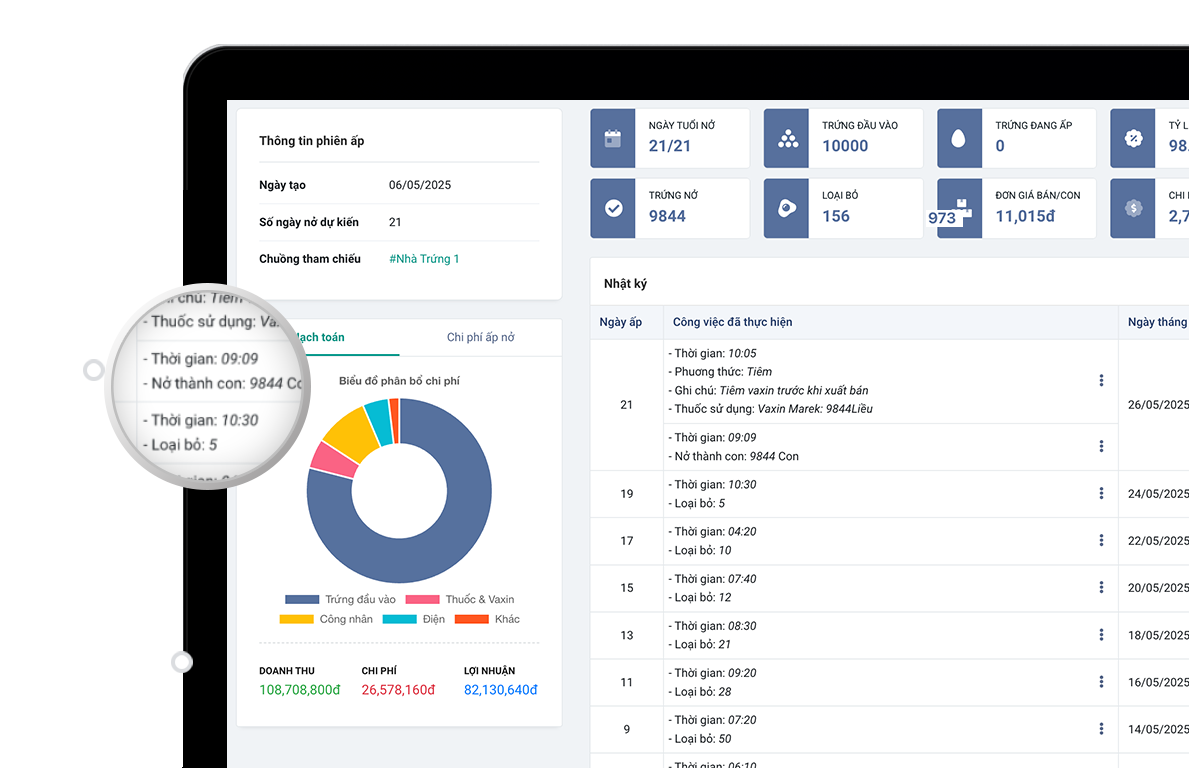Click the Loại bỏ: 50 log entry
1189x768 pixels.
[700, 739]
